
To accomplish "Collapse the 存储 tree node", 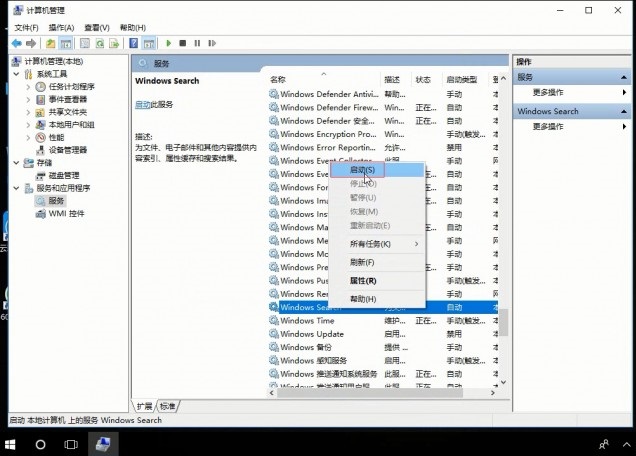I will [17, 163].
